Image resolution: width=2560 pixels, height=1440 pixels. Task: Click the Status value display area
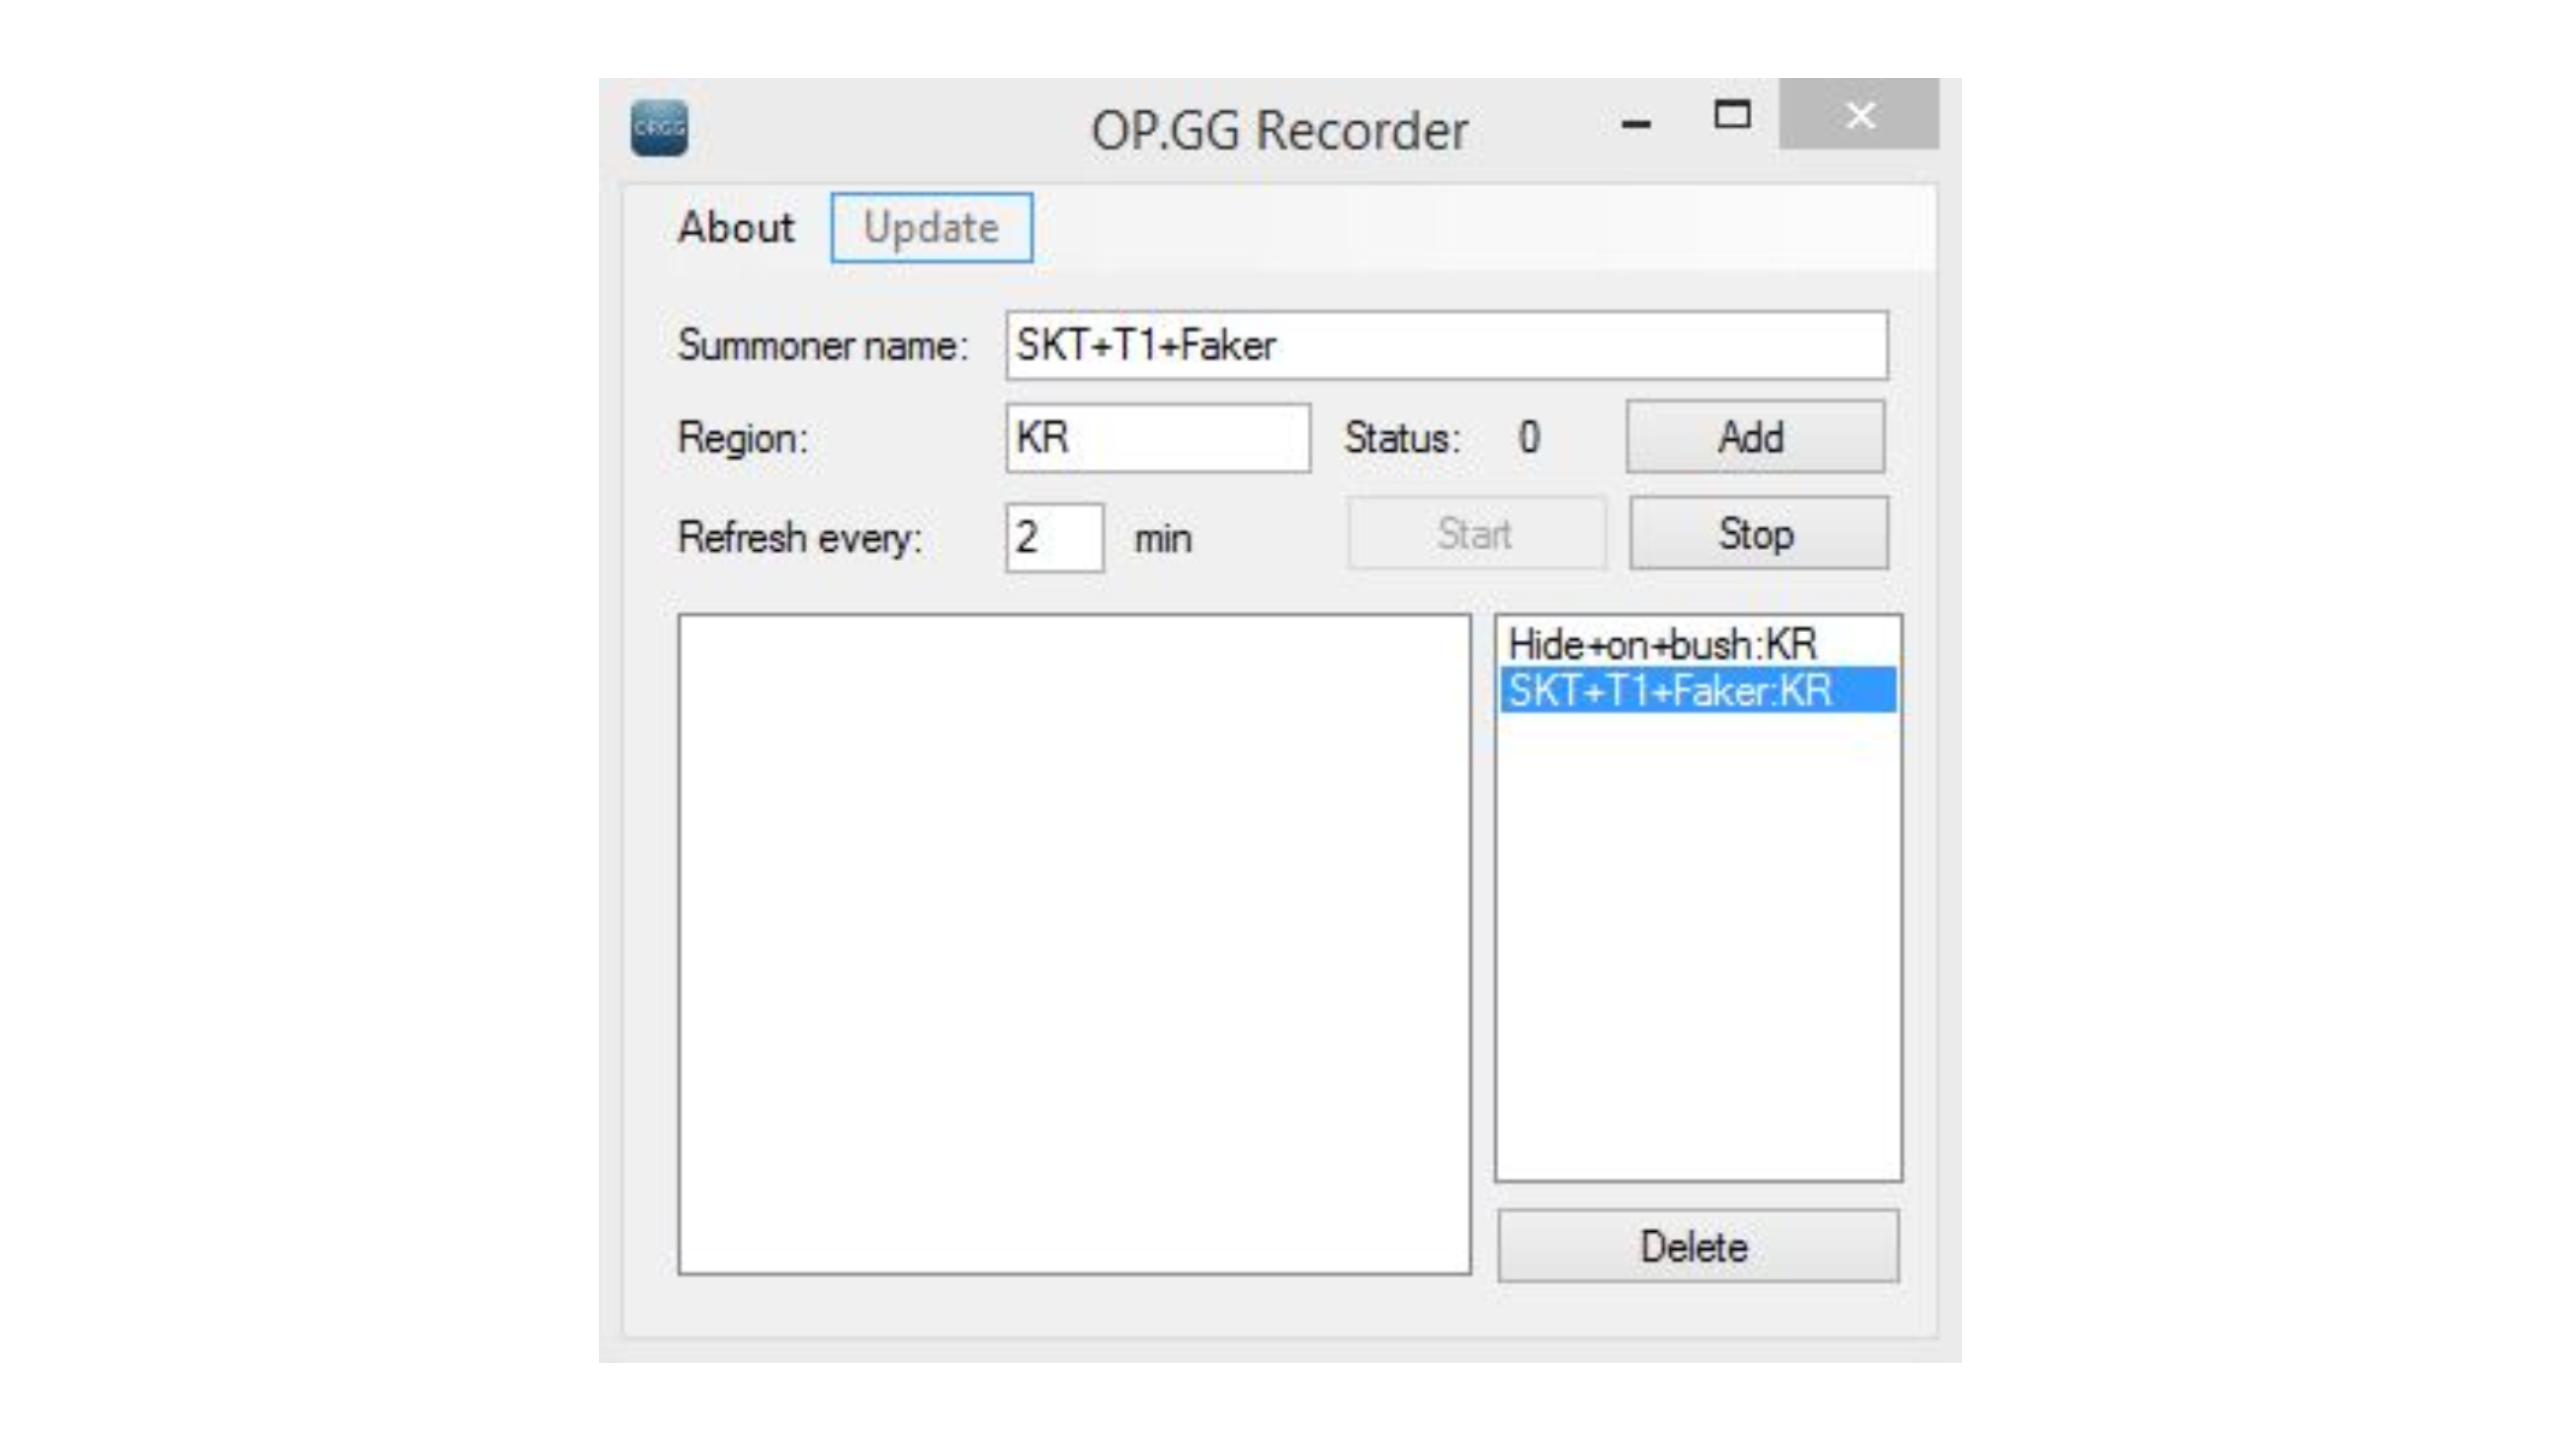[1526, 438]
